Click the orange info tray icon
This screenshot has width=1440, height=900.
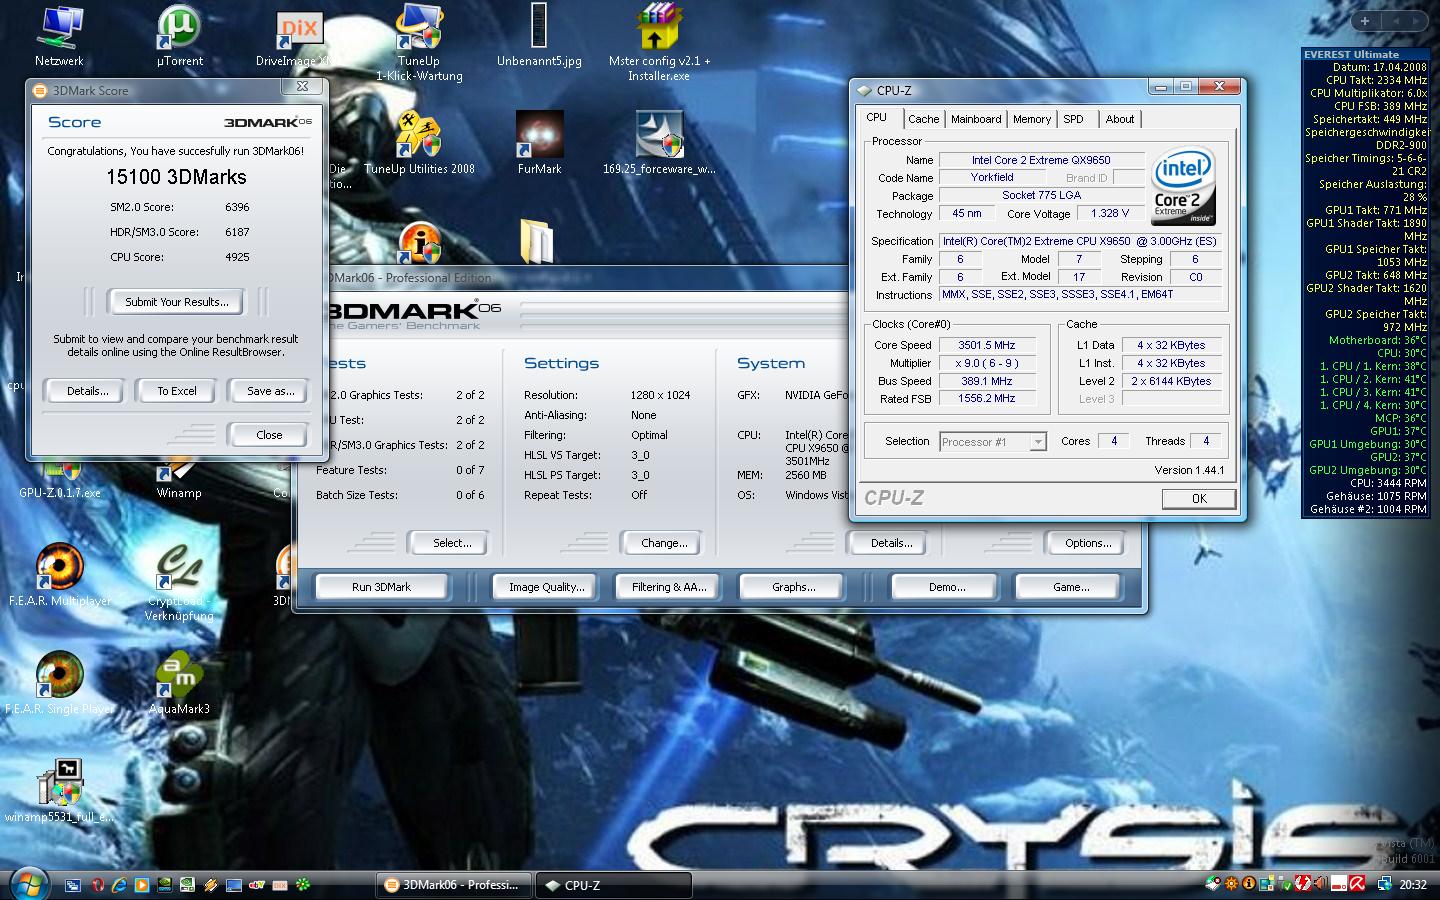[1249, 884]
